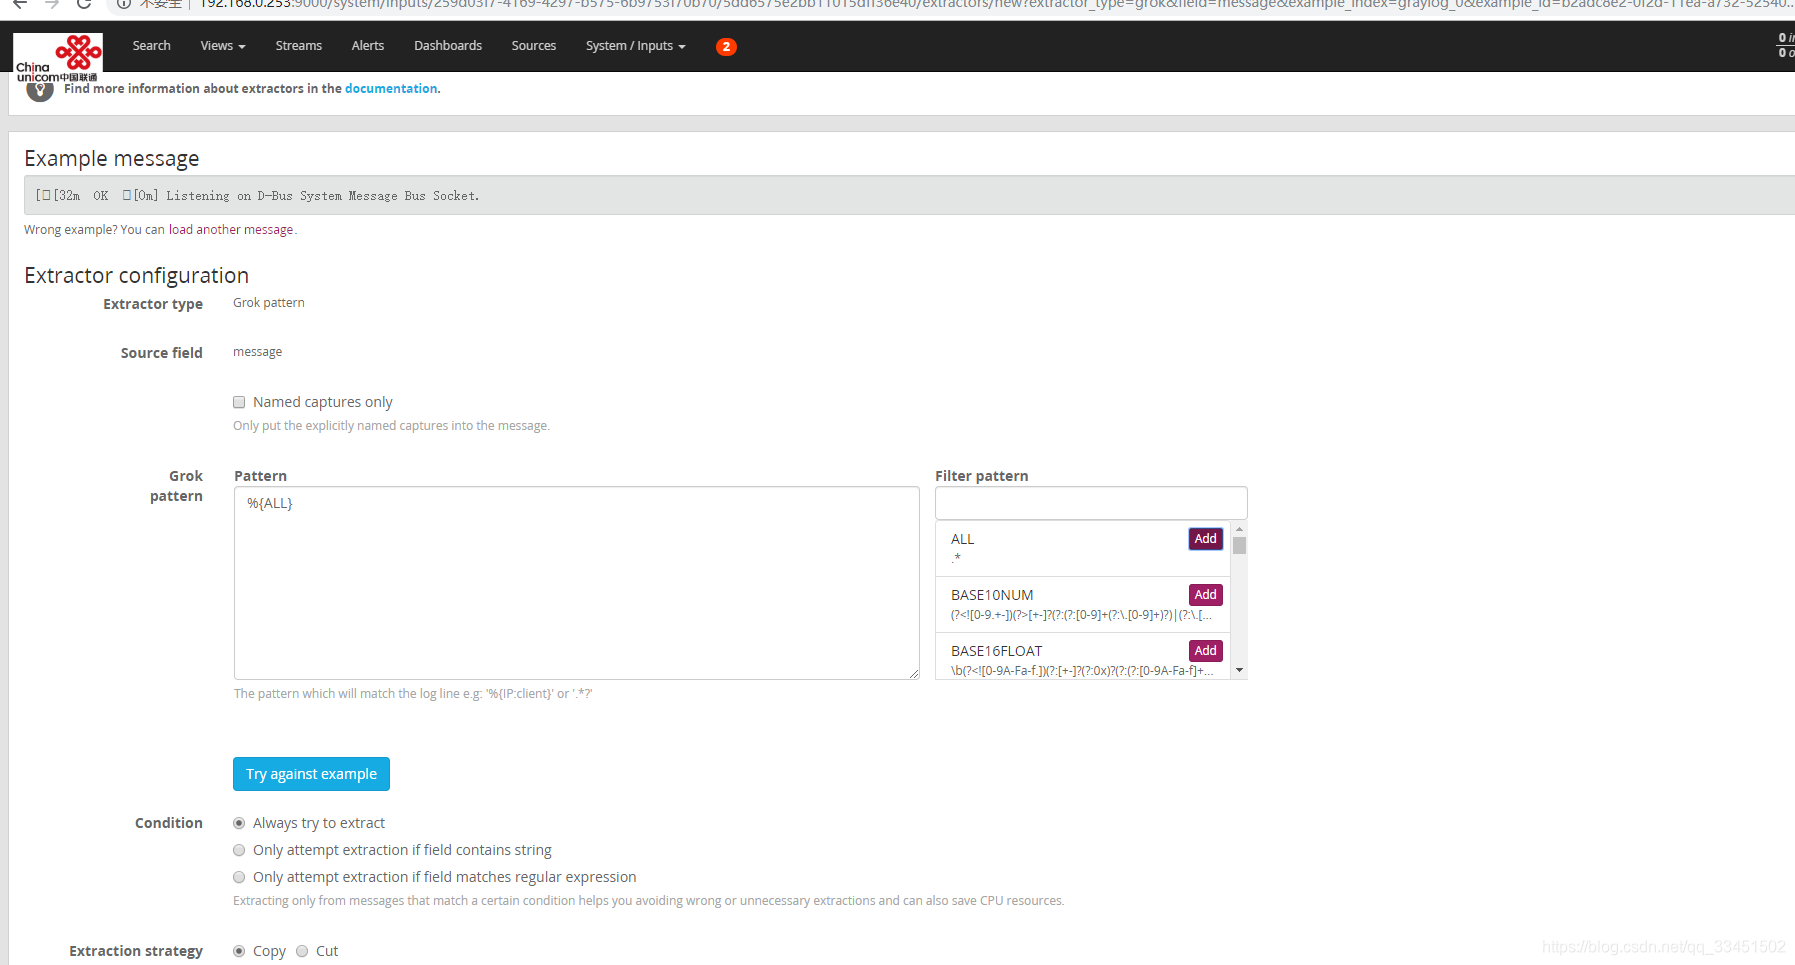Open the notifications badge showing 2

click(726, 46)
